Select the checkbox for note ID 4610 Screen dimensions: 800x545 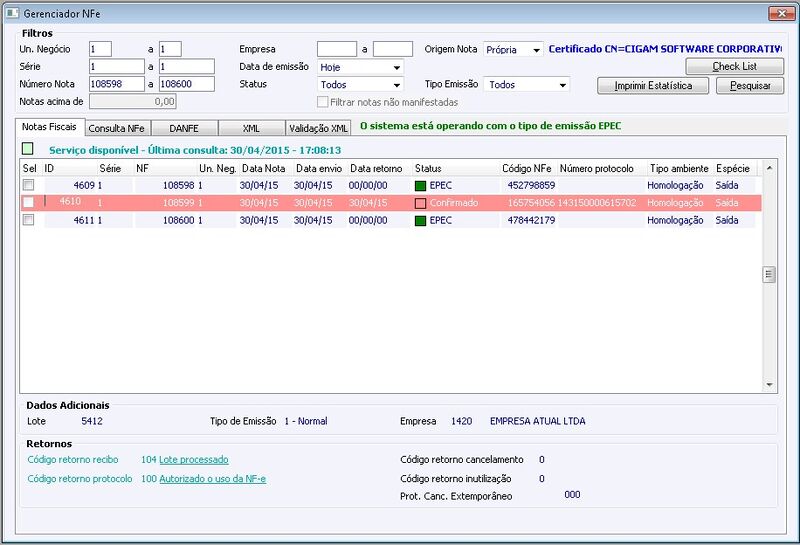[29, 203]
